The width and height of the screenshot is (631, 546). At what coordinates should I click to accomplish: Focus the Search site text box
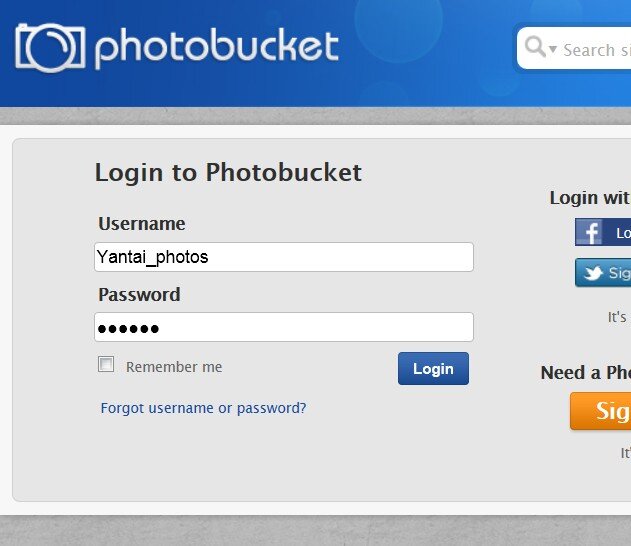[596, 50]
